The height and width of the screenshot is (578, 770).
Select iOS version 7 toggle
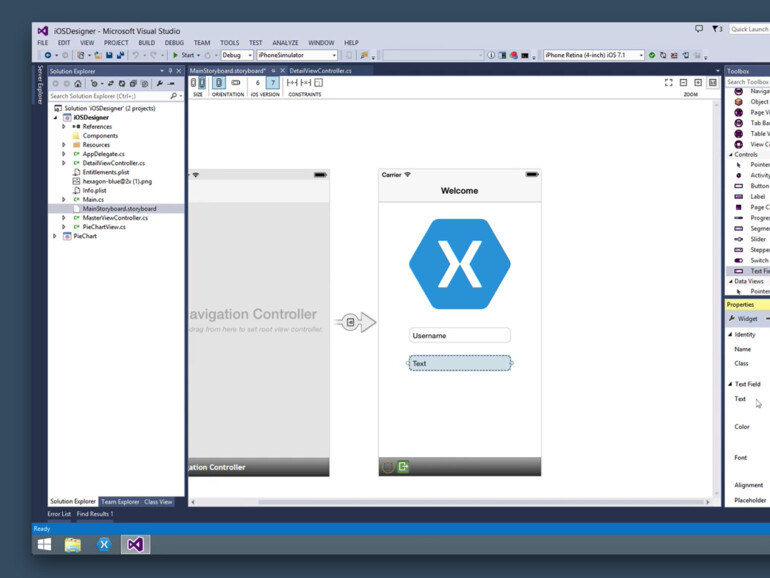(x=273, y=83)
